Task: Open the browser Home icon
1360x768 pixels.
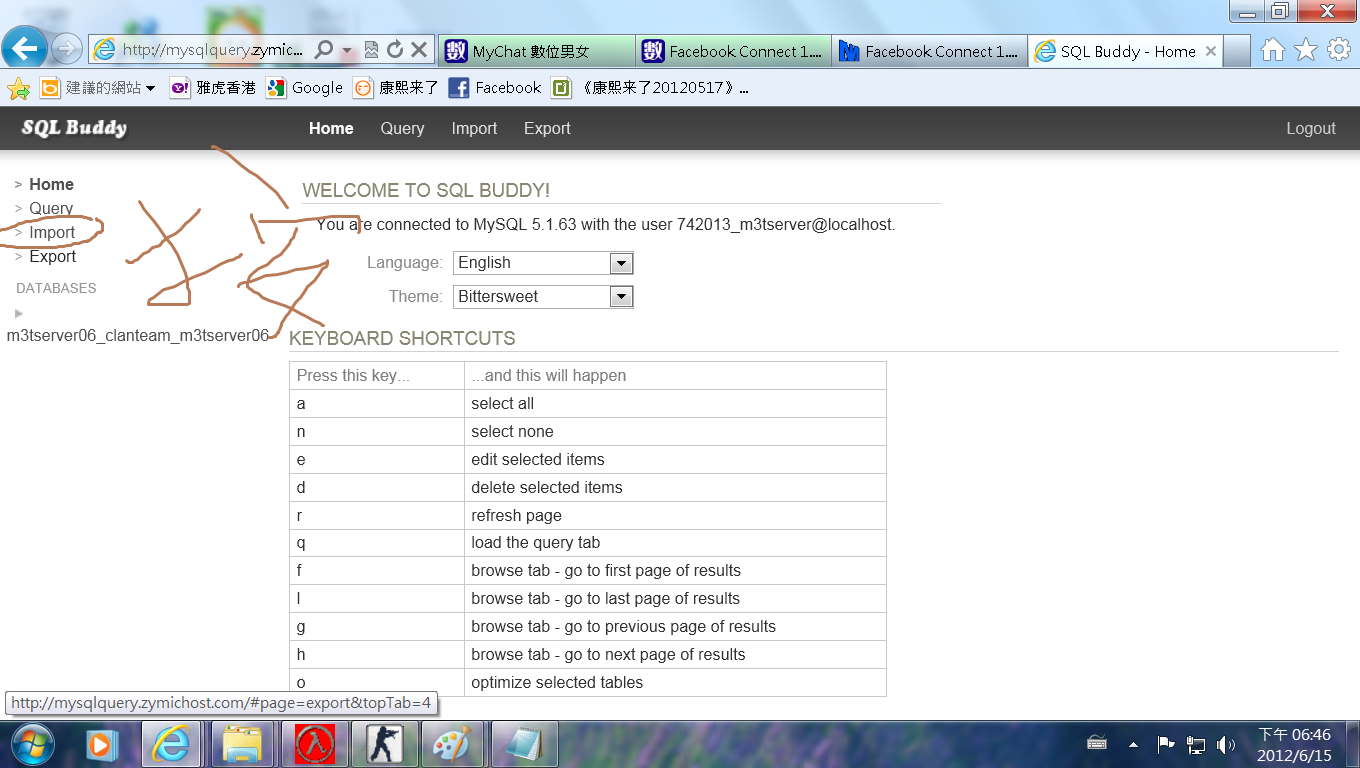Action: click(1272, 50)
